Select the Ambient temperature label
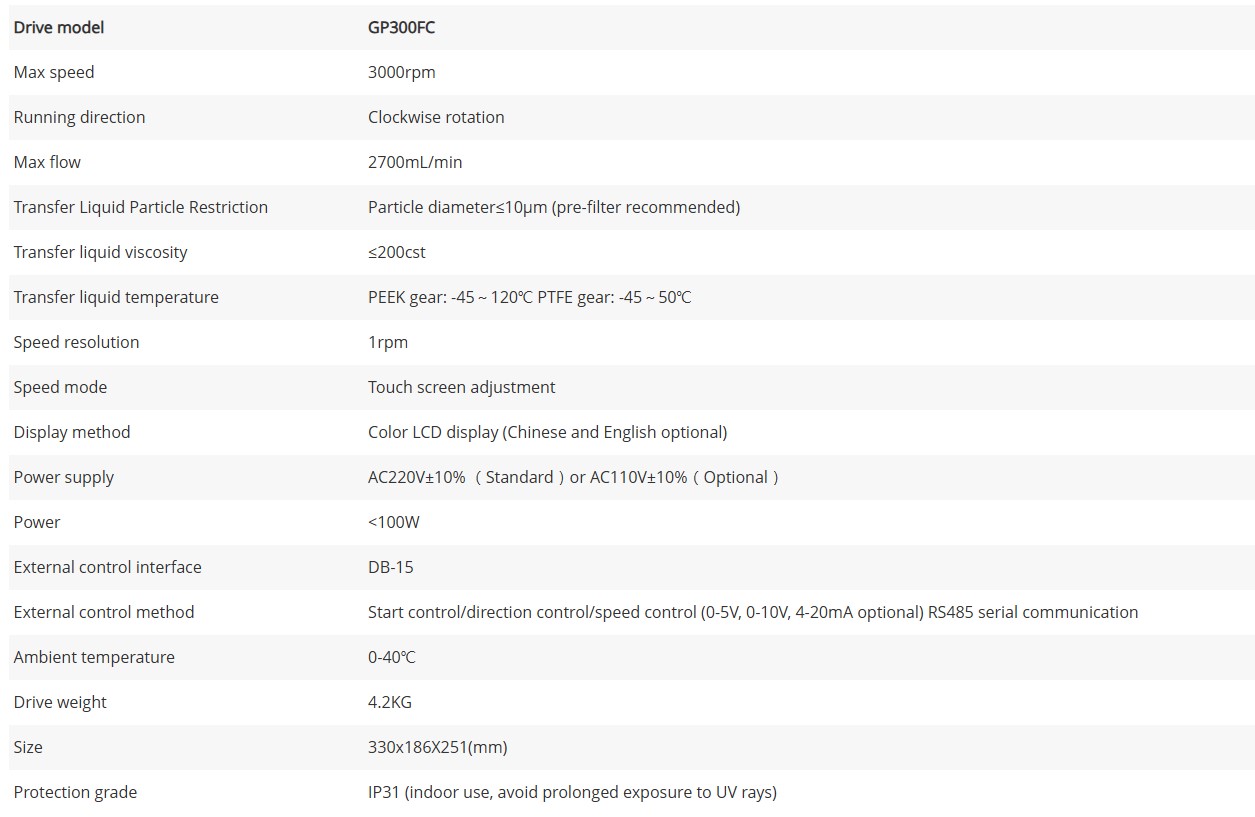Viewport: 1255px width, 817px height. (x=94, y=657)
